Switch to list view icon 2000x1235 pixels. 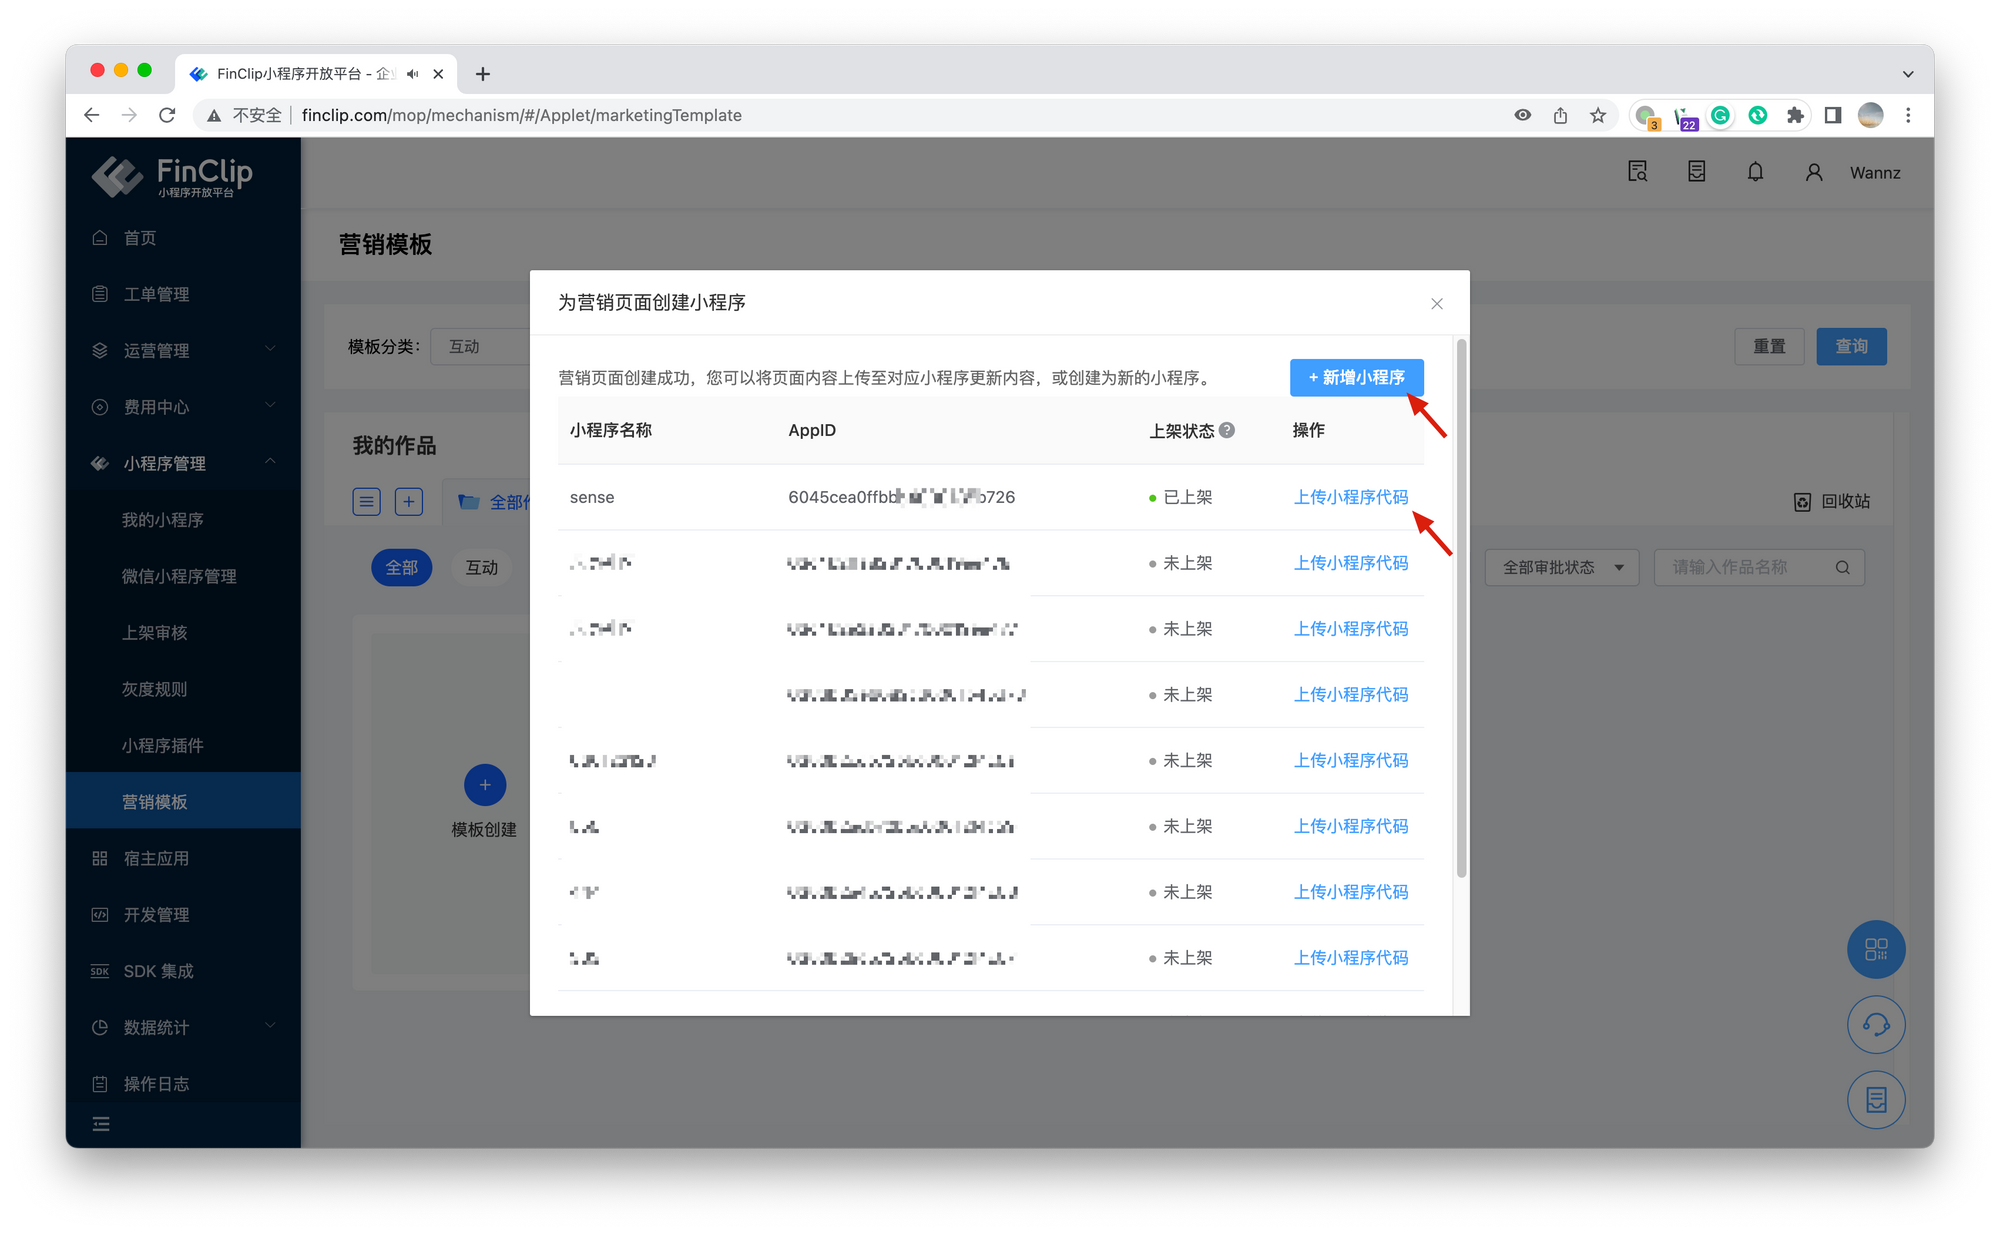coord(367,501)
